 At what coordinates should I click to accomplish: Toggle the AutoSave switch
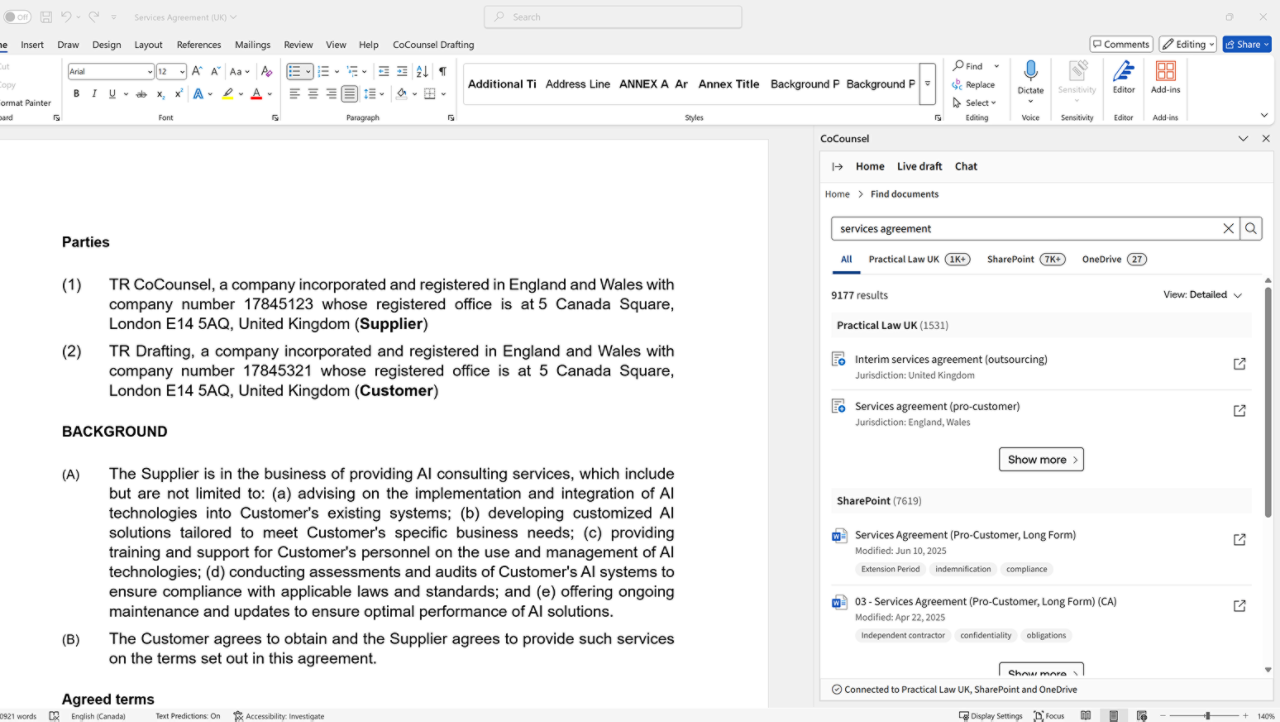[x=17, y=17]
